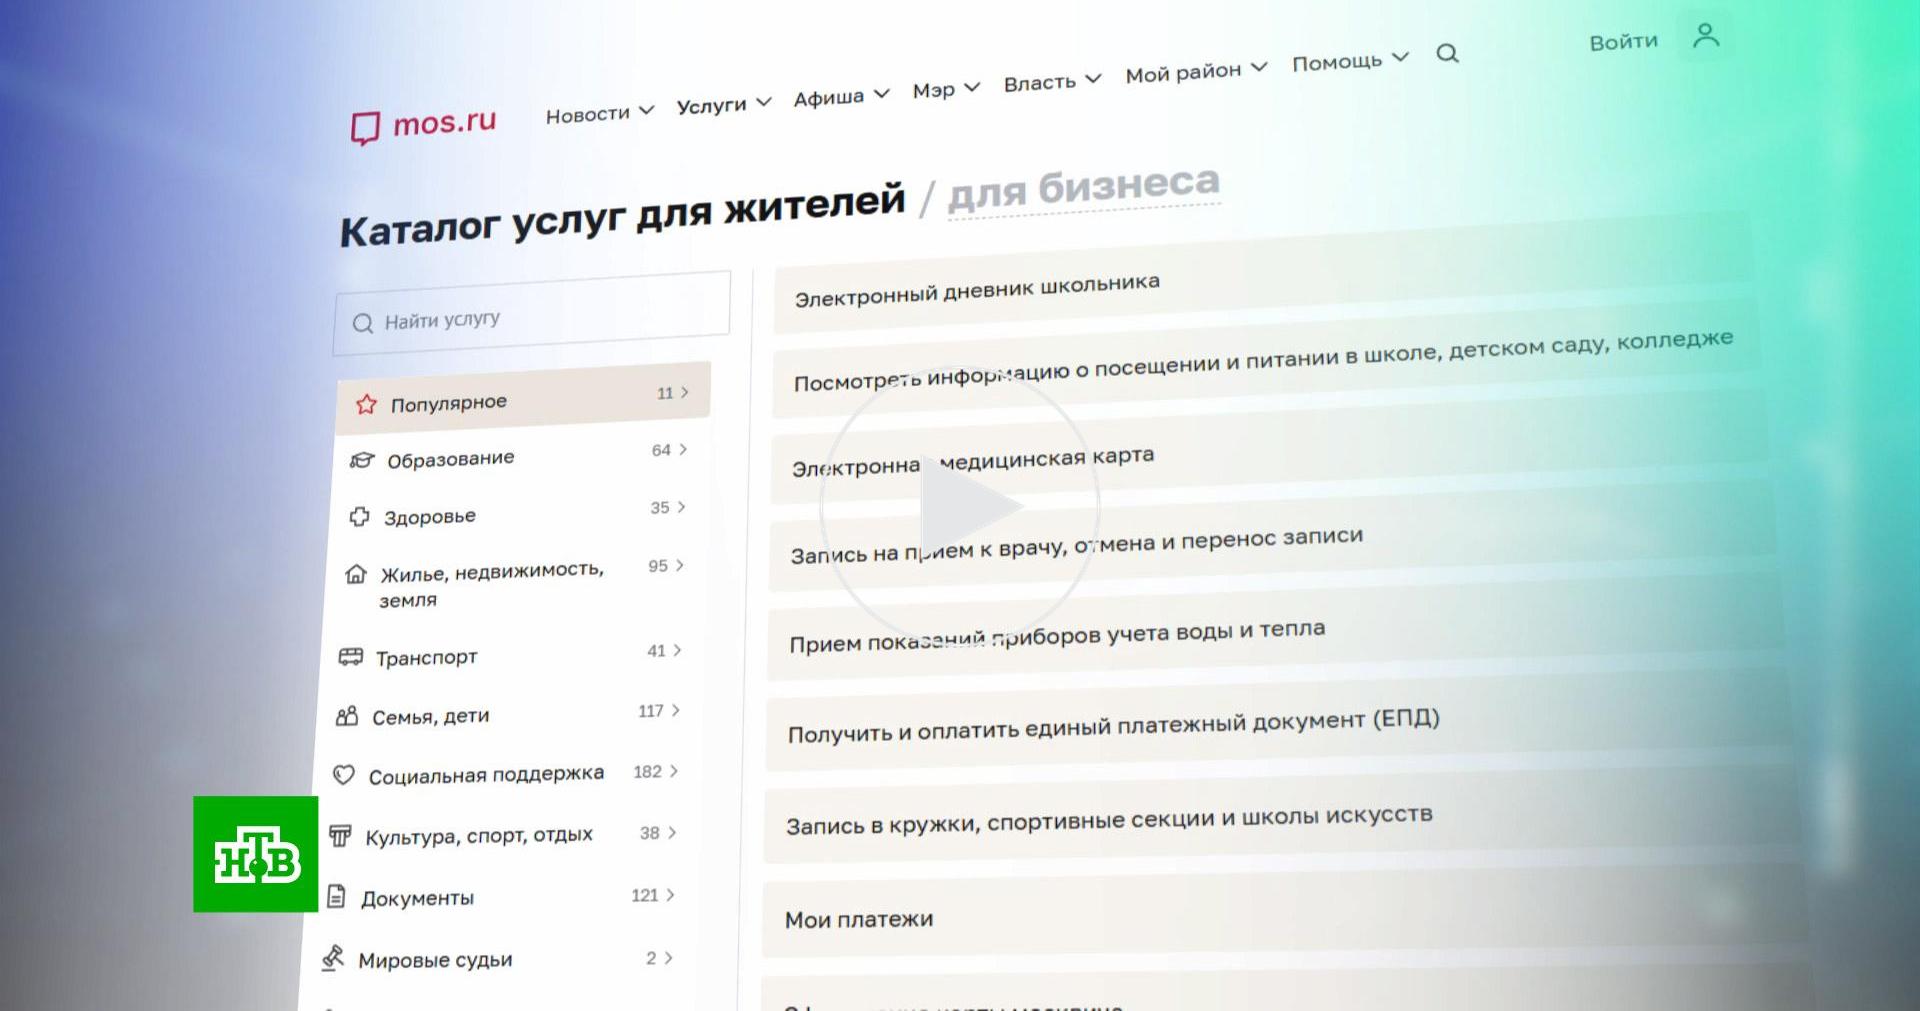Switch catalog to для бизнеса
Screen dimensions: 1920x1011
[x=1083, y=187]
